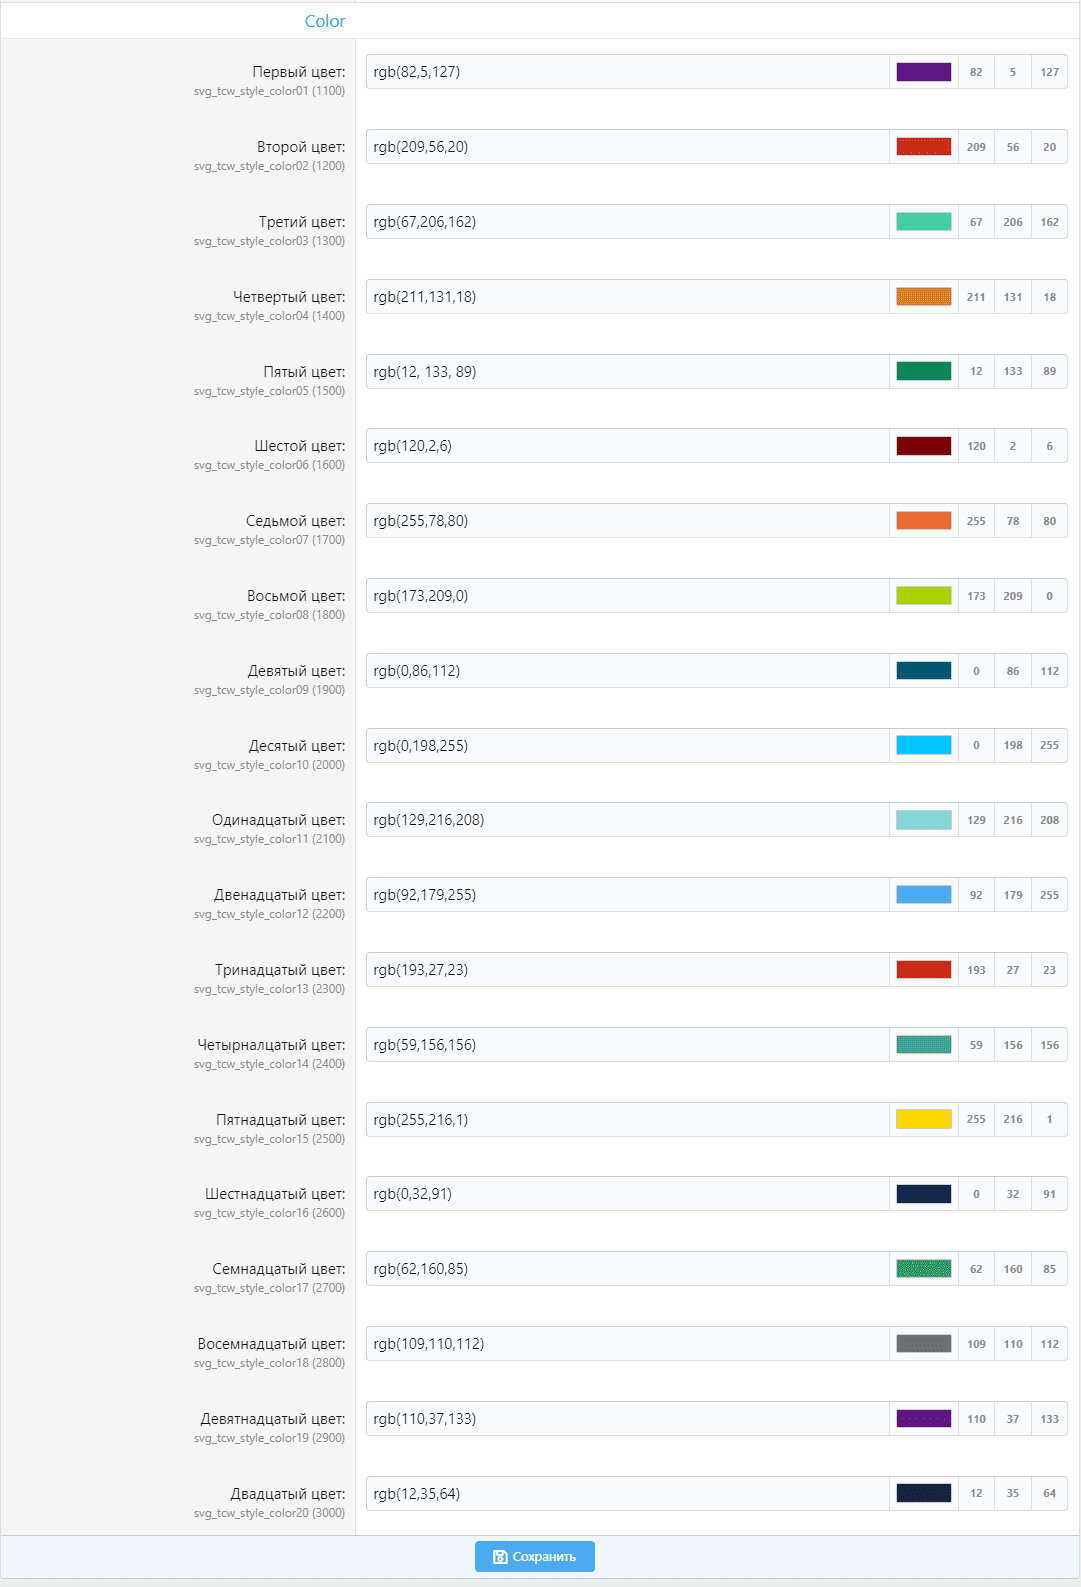1081x1587 pixels.
Task: Click the rgb(82,5,127) text field
Action: coord(627,72)
